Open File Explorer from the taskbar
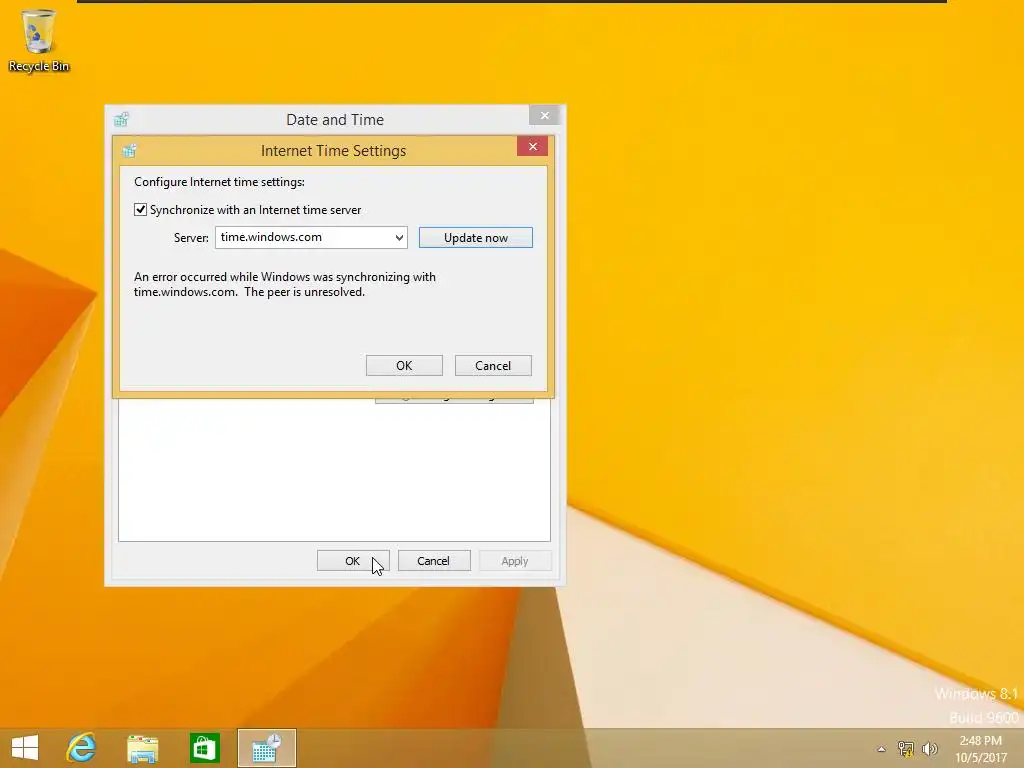The height and width of the screenshot is (768, 1024). point(142,748)
